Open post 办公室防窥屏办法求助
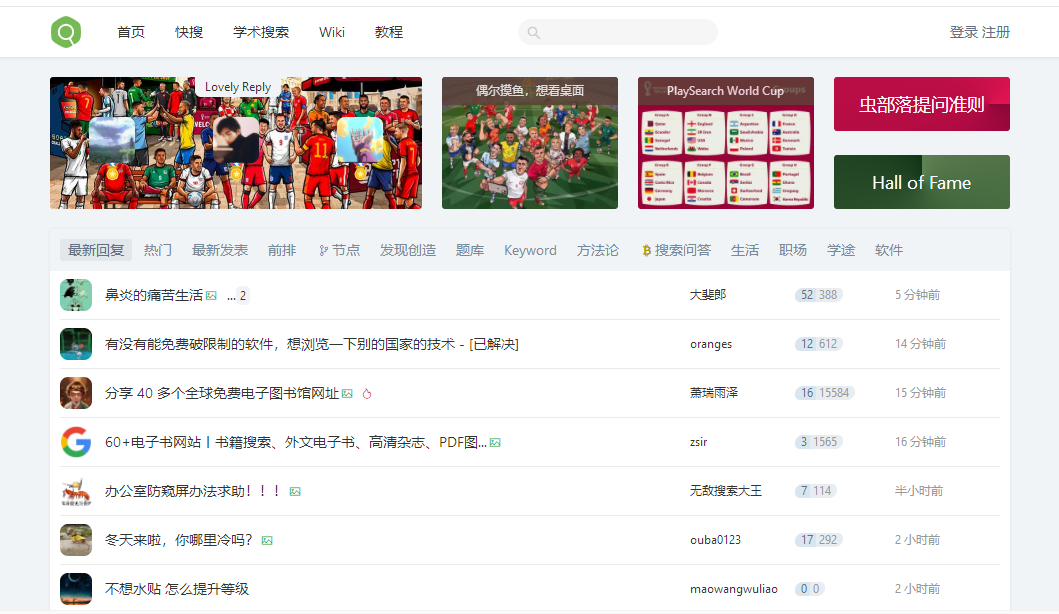This screenshot has width=1059, height=614. tap(192, 491)
